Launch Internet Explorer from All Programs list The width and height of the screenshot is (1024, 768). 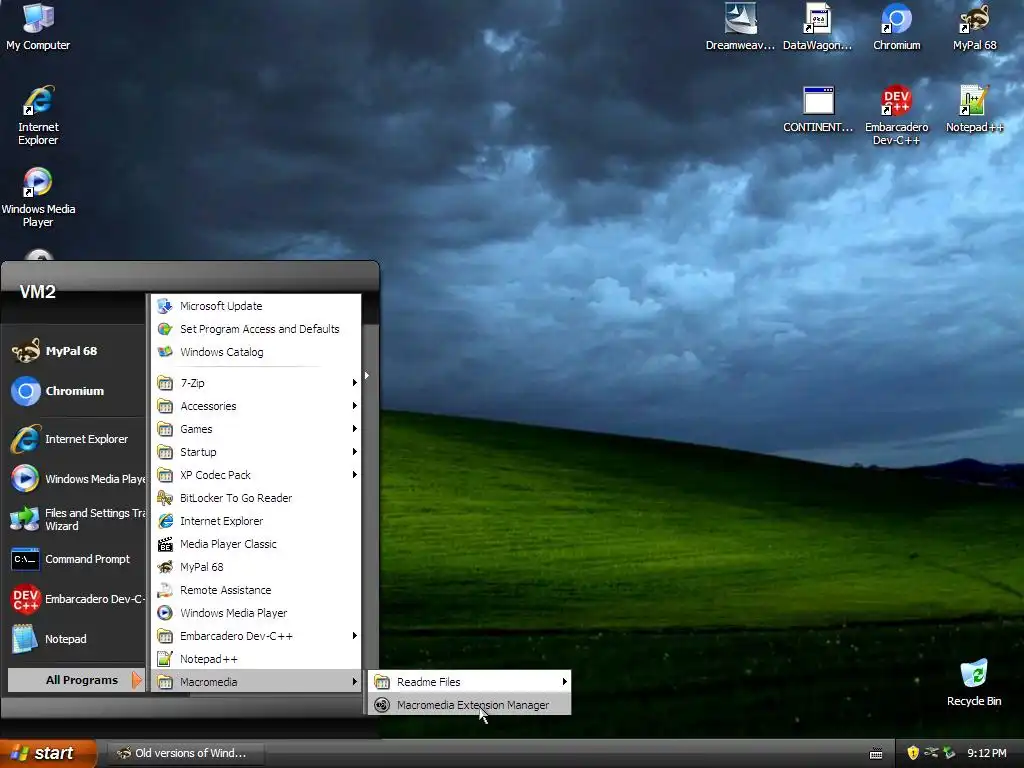click(x=256, y=521)
